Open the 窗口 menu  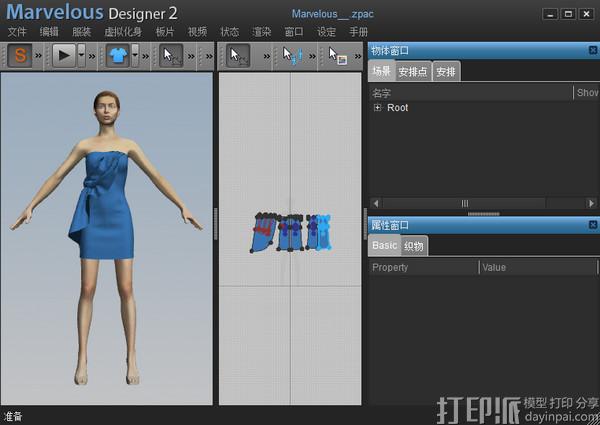point(294,32)
